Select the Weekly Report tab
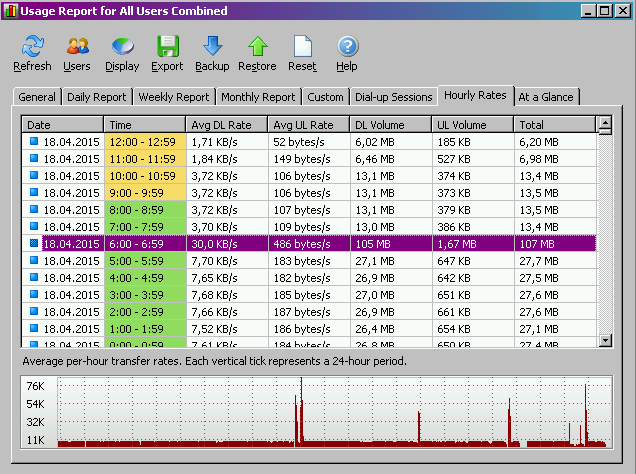 pyautogui.click(x=174, y=97)
